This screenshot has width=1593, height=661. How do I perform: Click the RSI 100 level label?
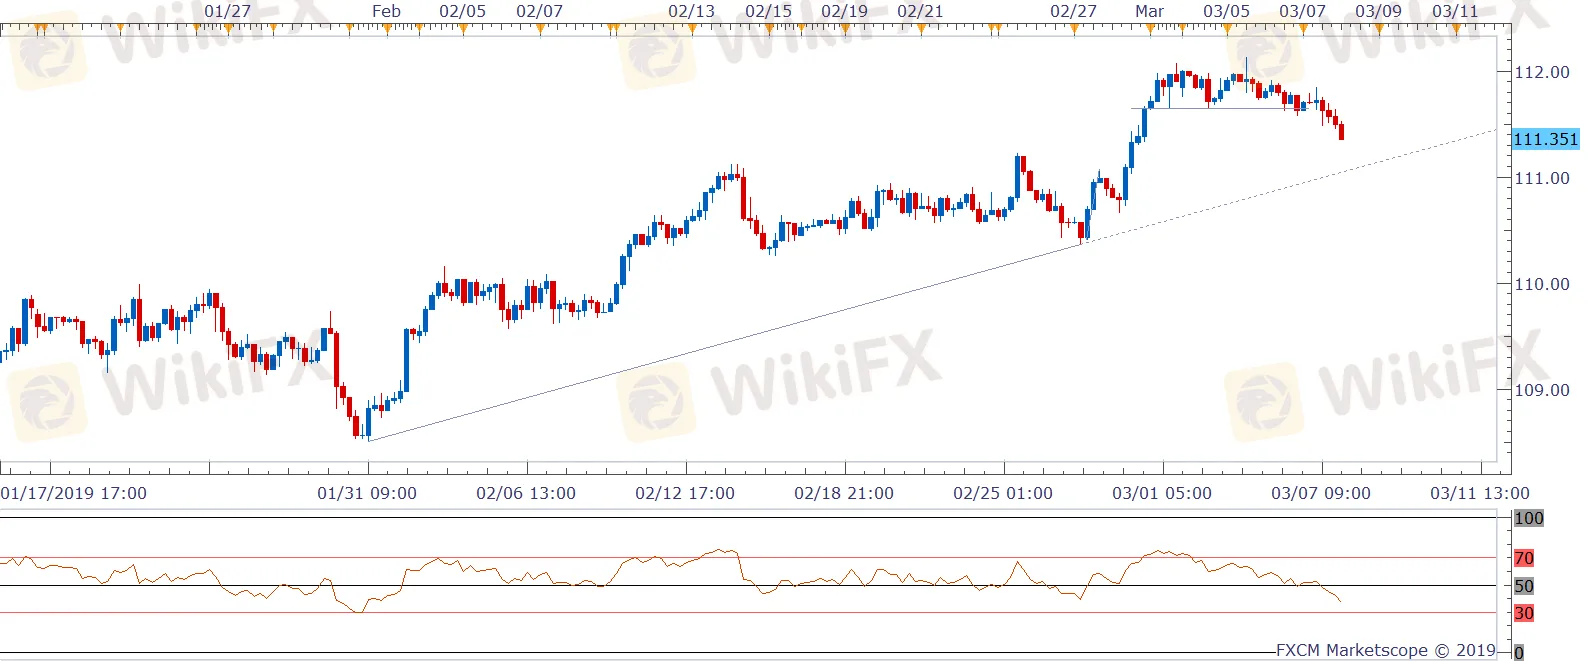1529,518
